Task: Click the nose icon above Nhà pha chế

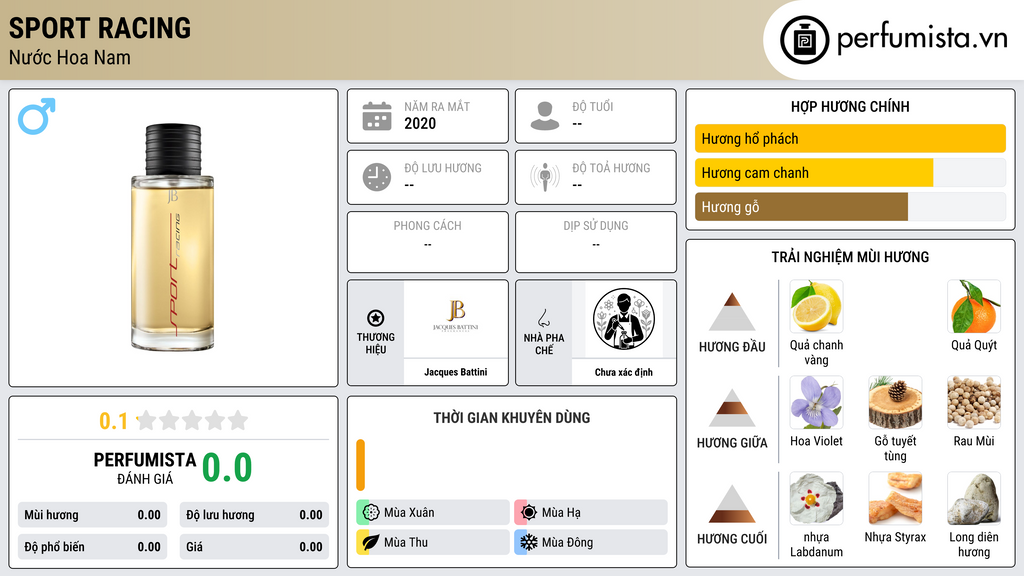Action: coord(543,318)
